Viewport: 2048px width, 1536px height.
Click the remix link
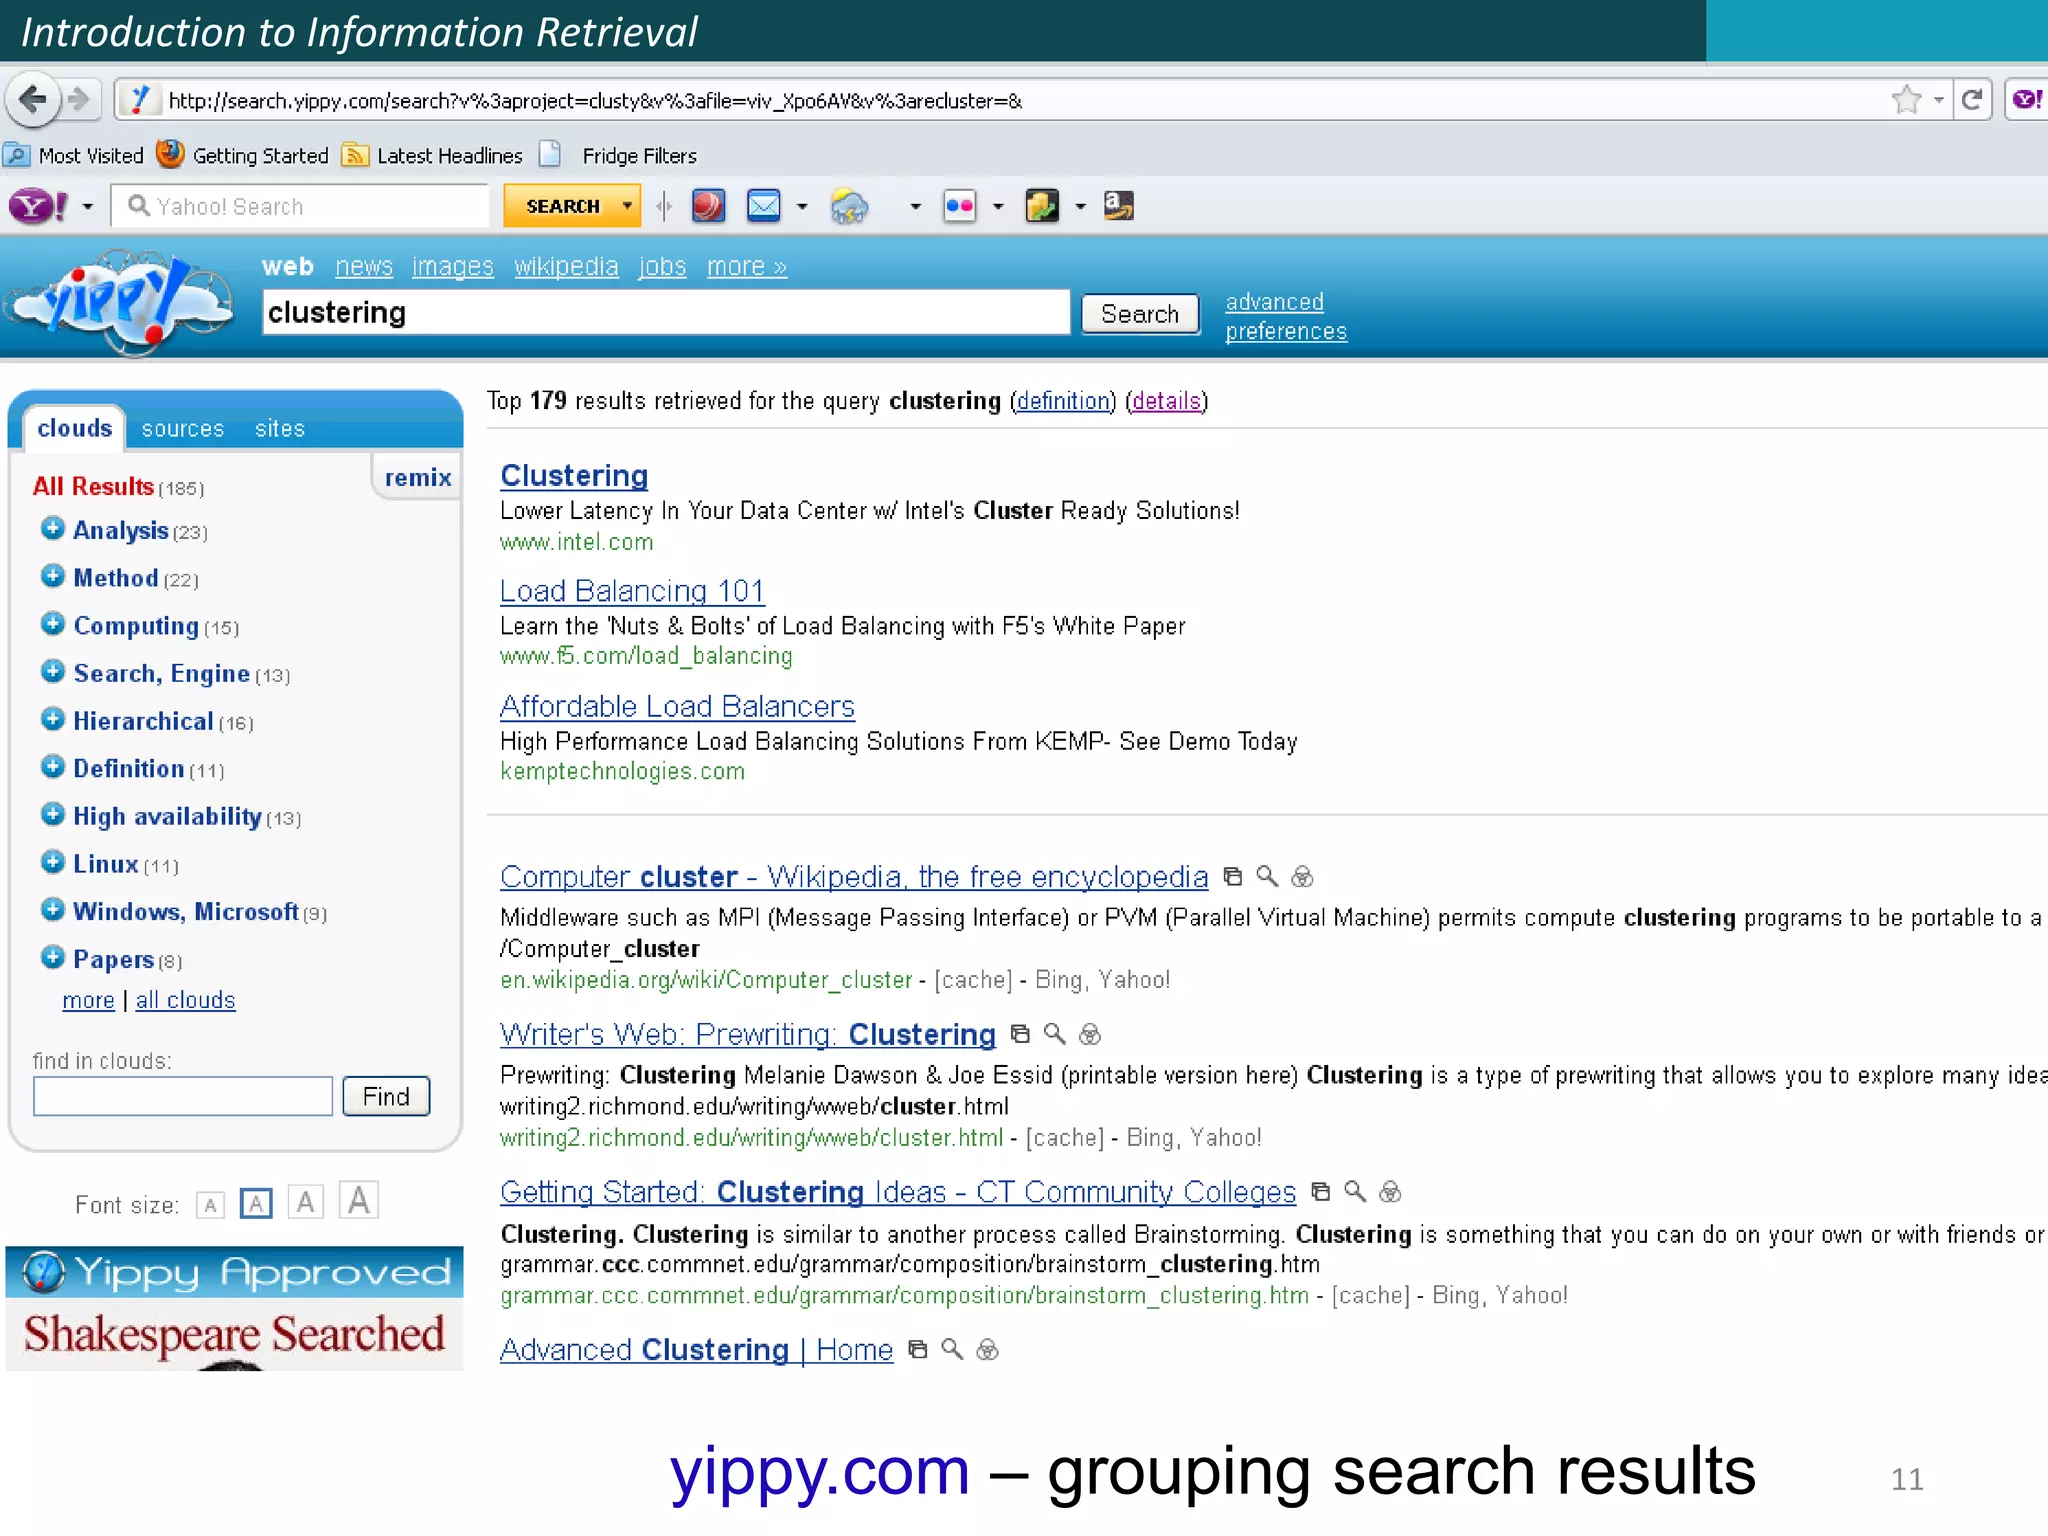point(418,478)
